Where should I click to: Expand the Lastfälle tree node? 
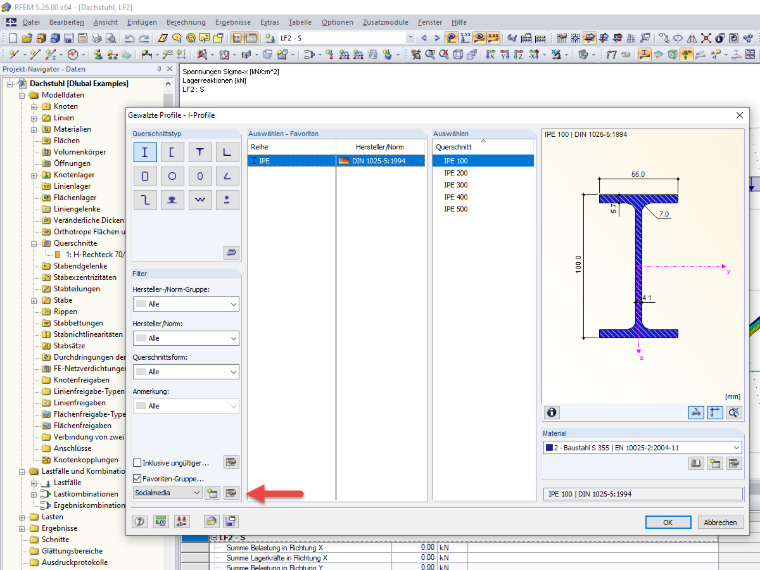tap(34, 483)
